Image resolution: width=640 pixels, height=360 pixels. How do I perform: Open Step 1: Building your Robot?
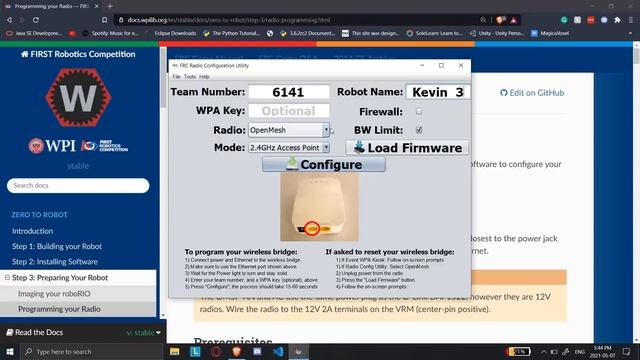click(x=57, y=246)
